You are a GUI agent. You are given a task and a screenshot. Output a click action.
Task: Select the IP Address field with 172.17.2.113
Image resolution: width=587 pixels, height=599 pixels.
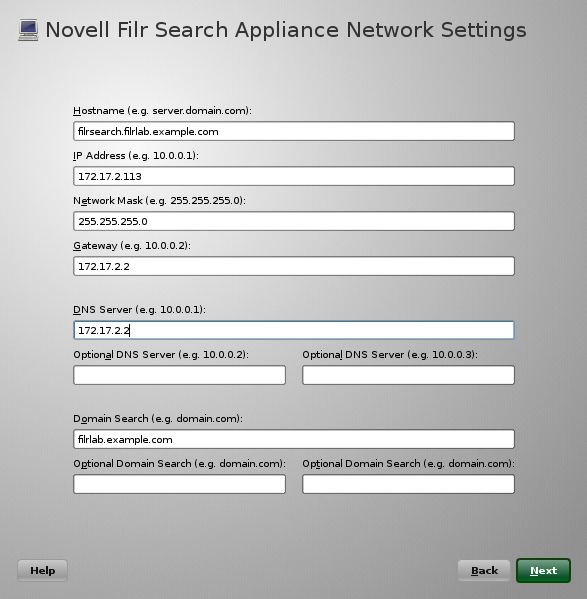click(294, 176)
